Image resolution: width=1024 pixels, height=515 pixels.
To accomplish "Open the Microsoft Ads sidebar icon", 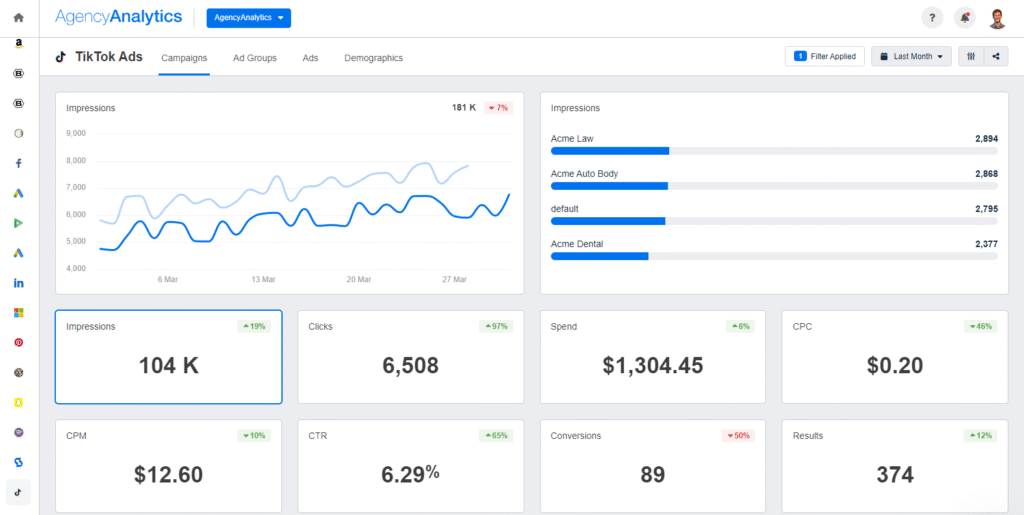I will pos(19,313).
